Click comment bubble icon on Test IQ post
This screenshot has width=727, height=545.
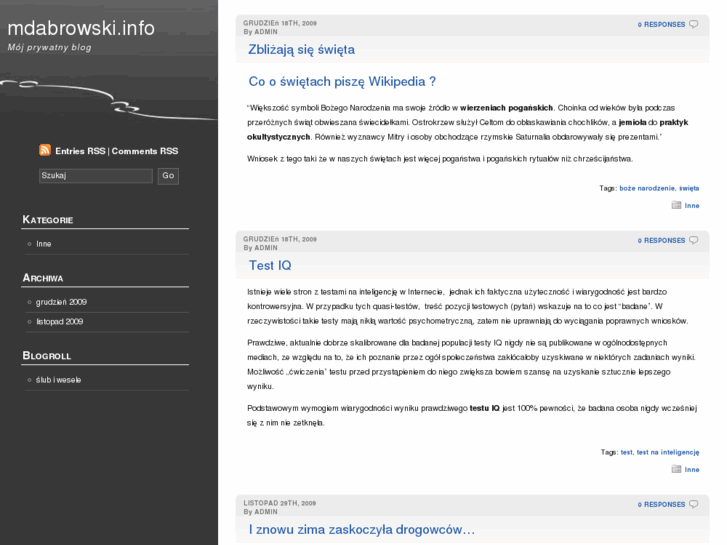(x=694, y=240)
